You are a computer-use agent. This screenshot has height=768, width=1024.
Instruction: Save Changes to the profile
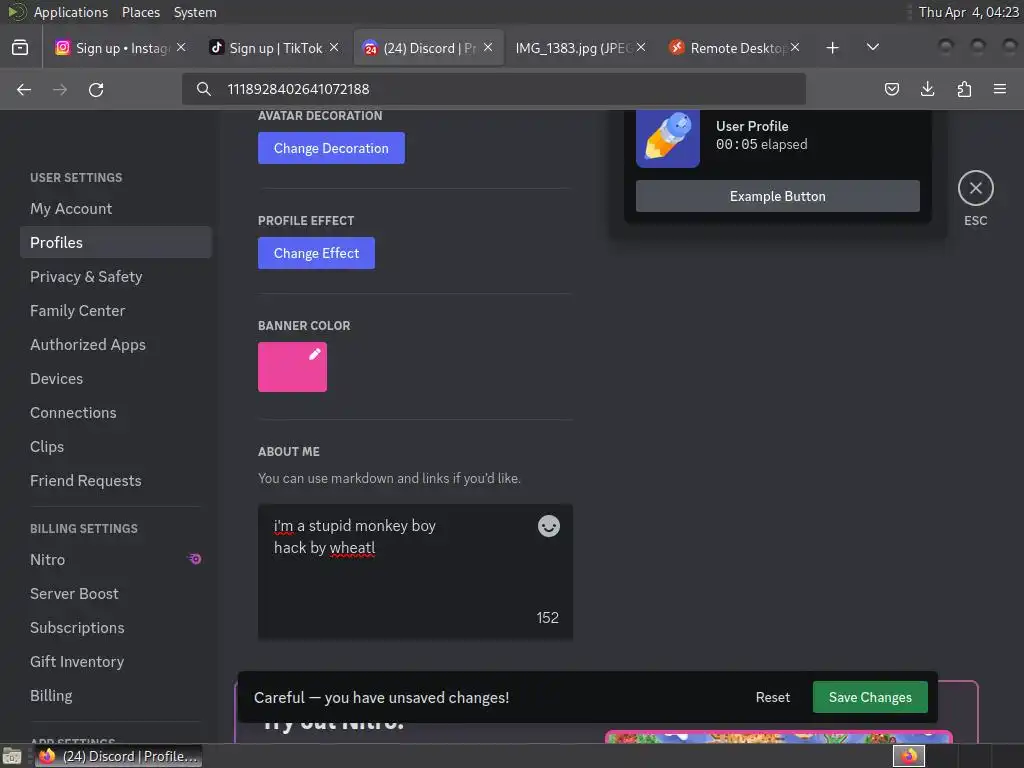(870, 697)
